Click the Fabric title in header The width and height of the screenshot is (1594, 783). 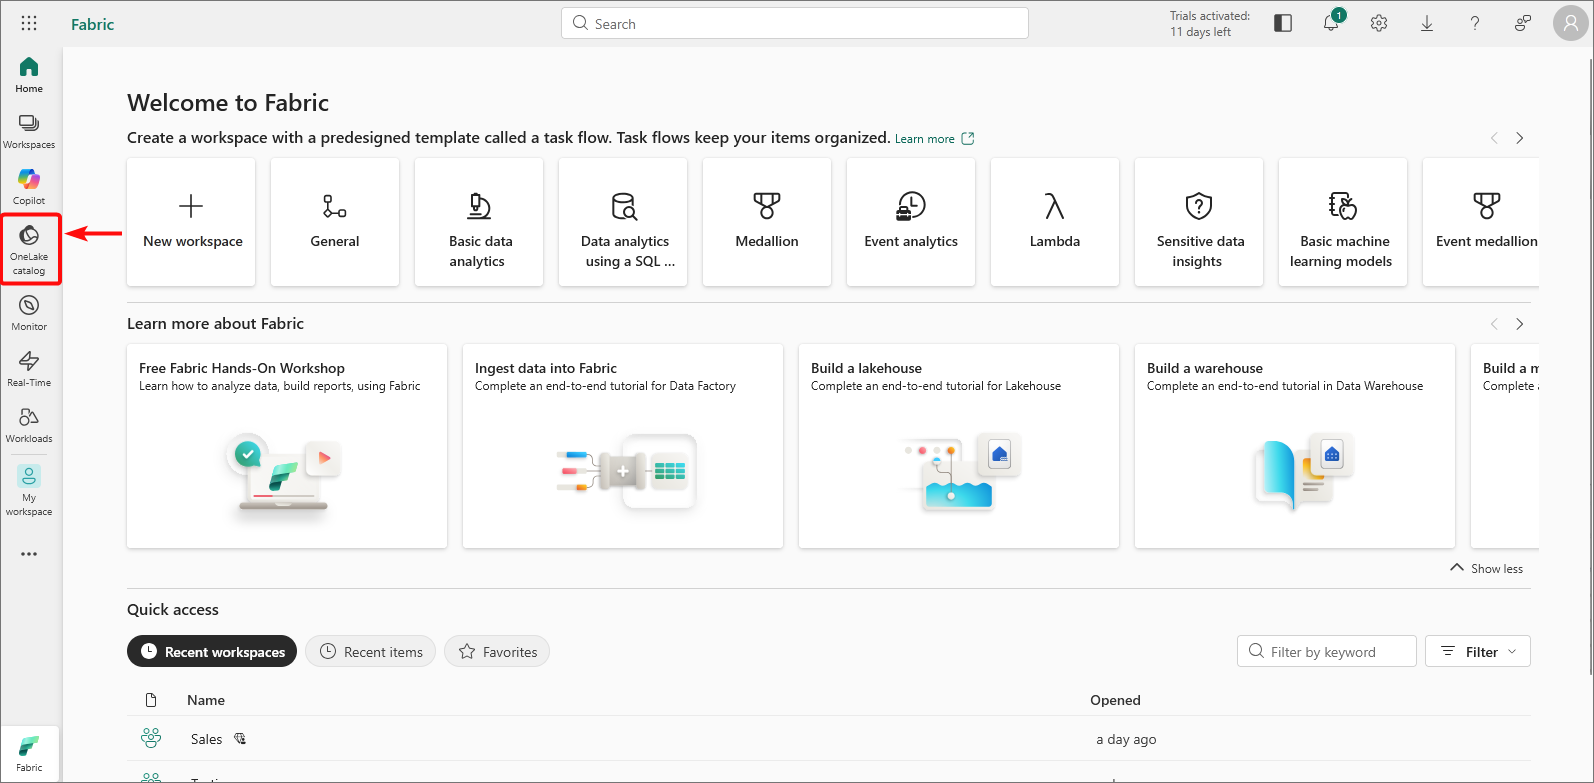(92, 24)
